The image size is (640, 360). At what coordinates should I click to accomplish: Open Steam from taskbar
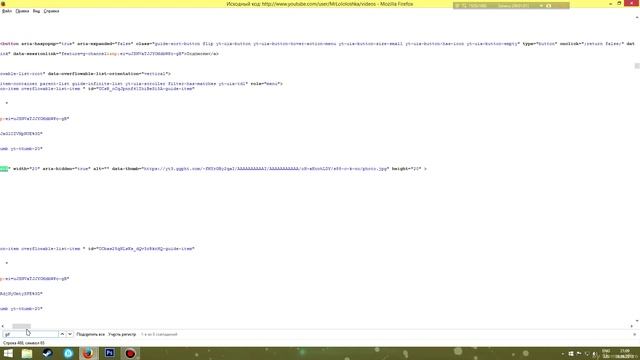tap(47, 353)
